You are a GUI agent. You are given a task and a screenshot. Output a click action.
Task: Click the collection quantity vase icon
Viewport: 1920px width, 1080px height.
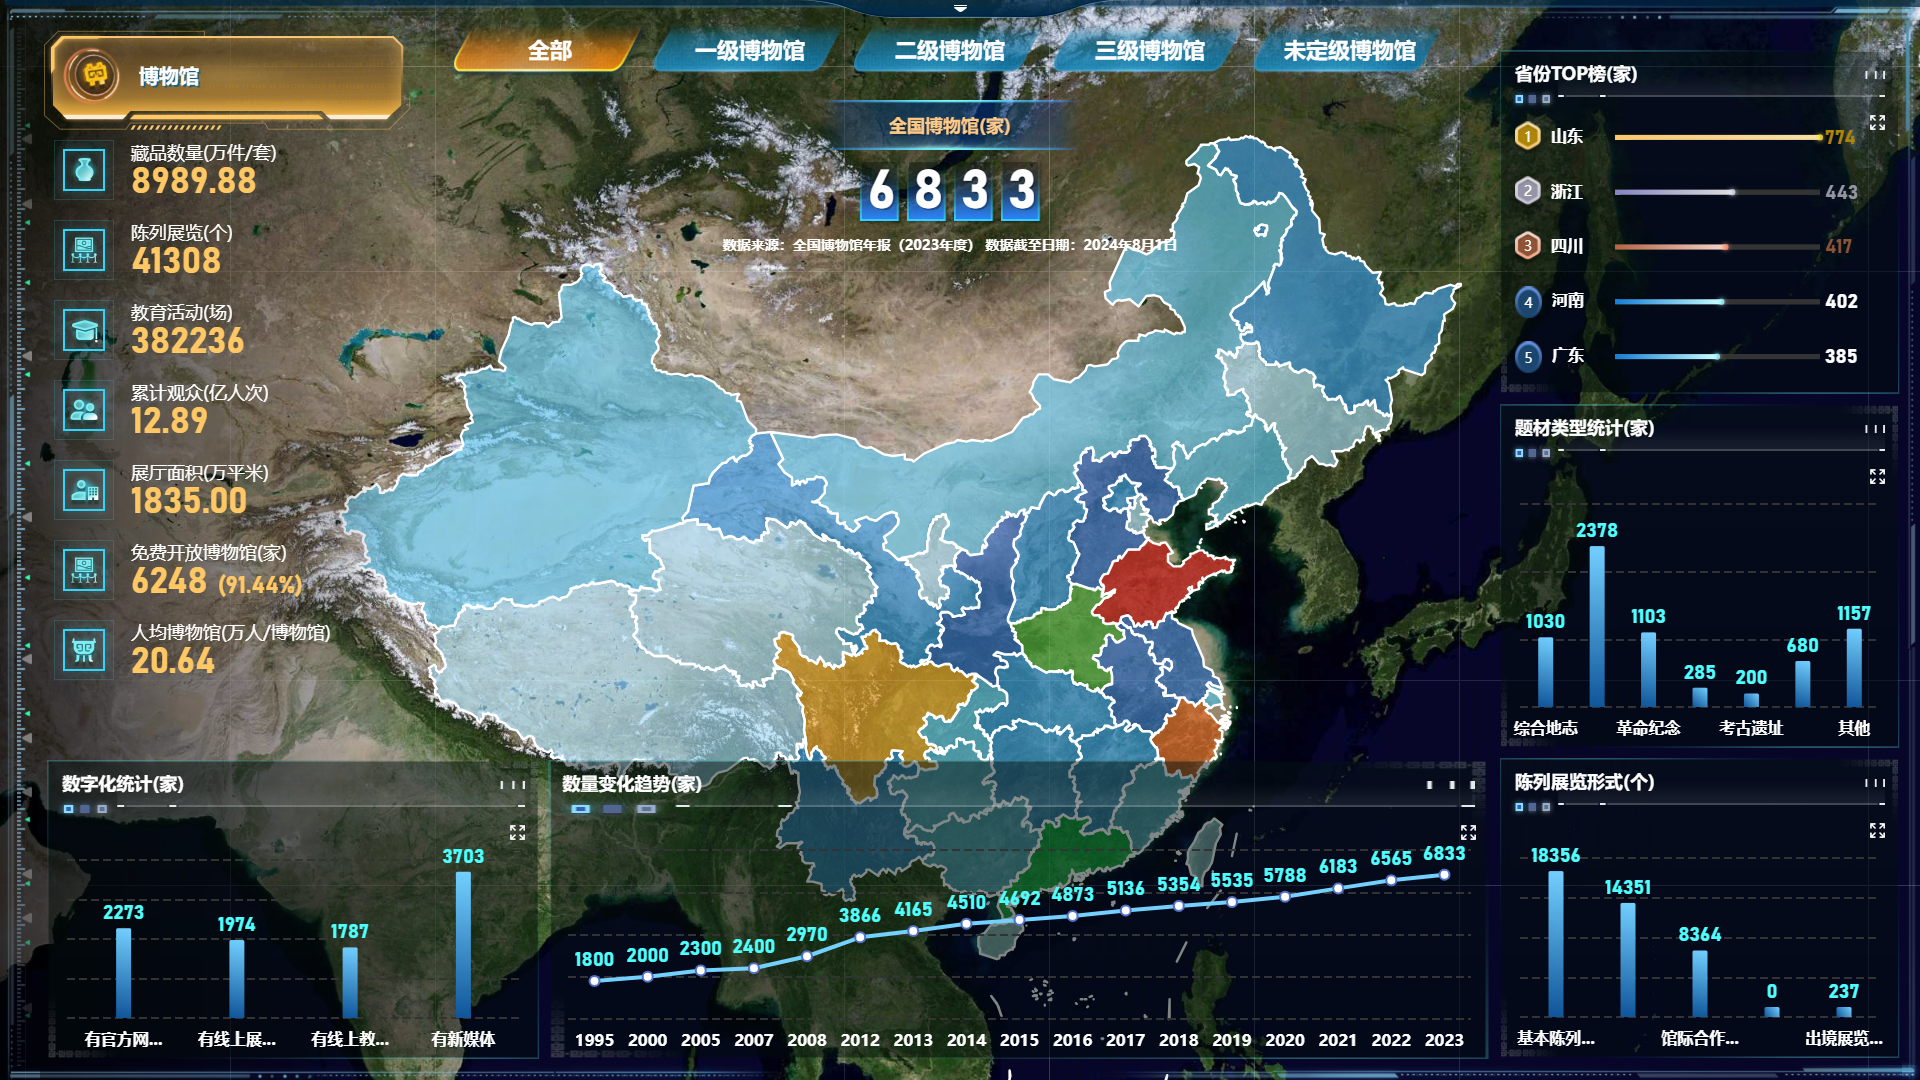click(x=84, y=170)
